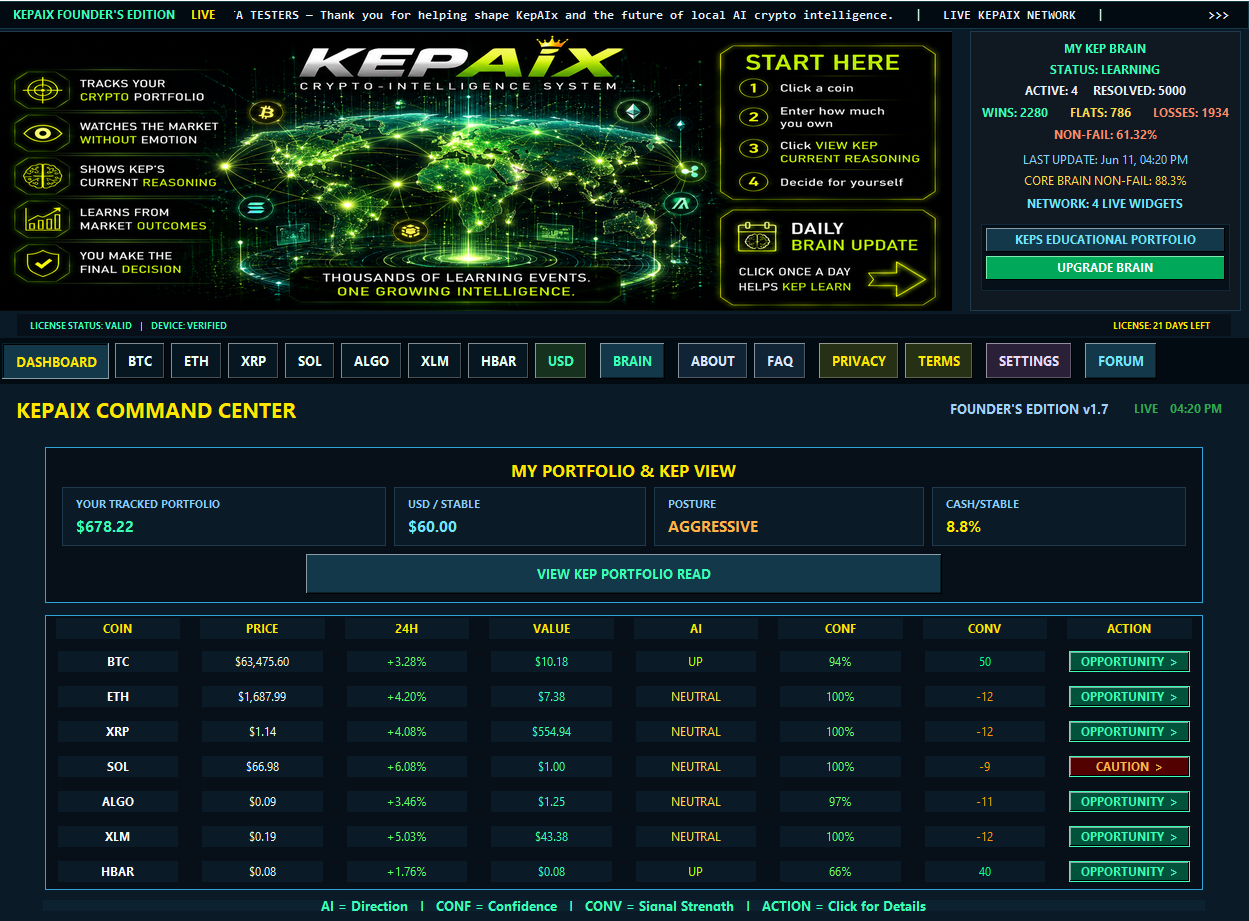Click KEPS EDUCATIONAL PORTFOLIO button

(x=1105, y=240)
